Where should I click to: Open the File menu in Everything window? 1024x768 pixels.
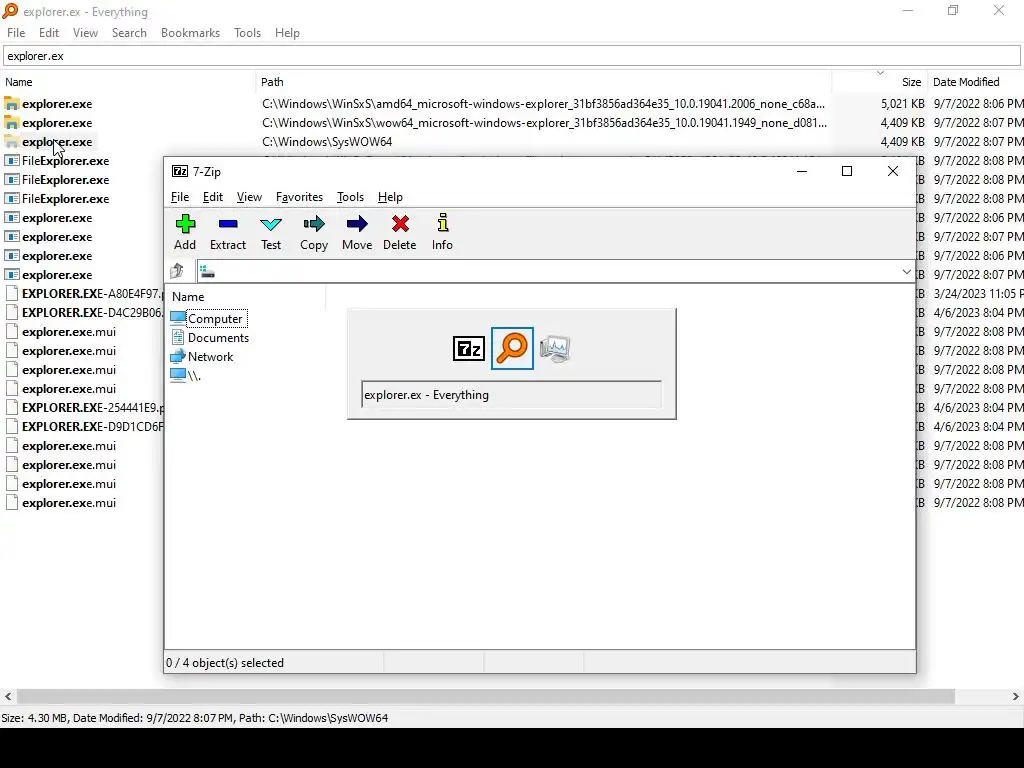pyautogui.click(x=16, y=33)
